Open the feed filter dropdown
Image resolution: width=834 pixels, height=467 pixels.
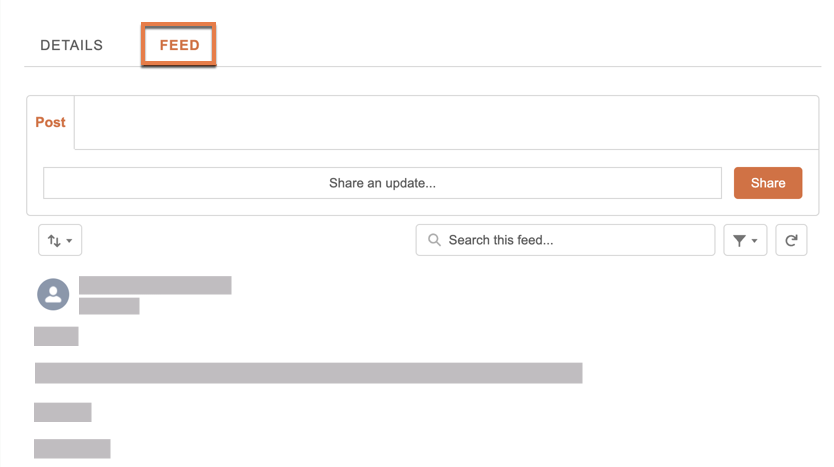pos(745,240)
